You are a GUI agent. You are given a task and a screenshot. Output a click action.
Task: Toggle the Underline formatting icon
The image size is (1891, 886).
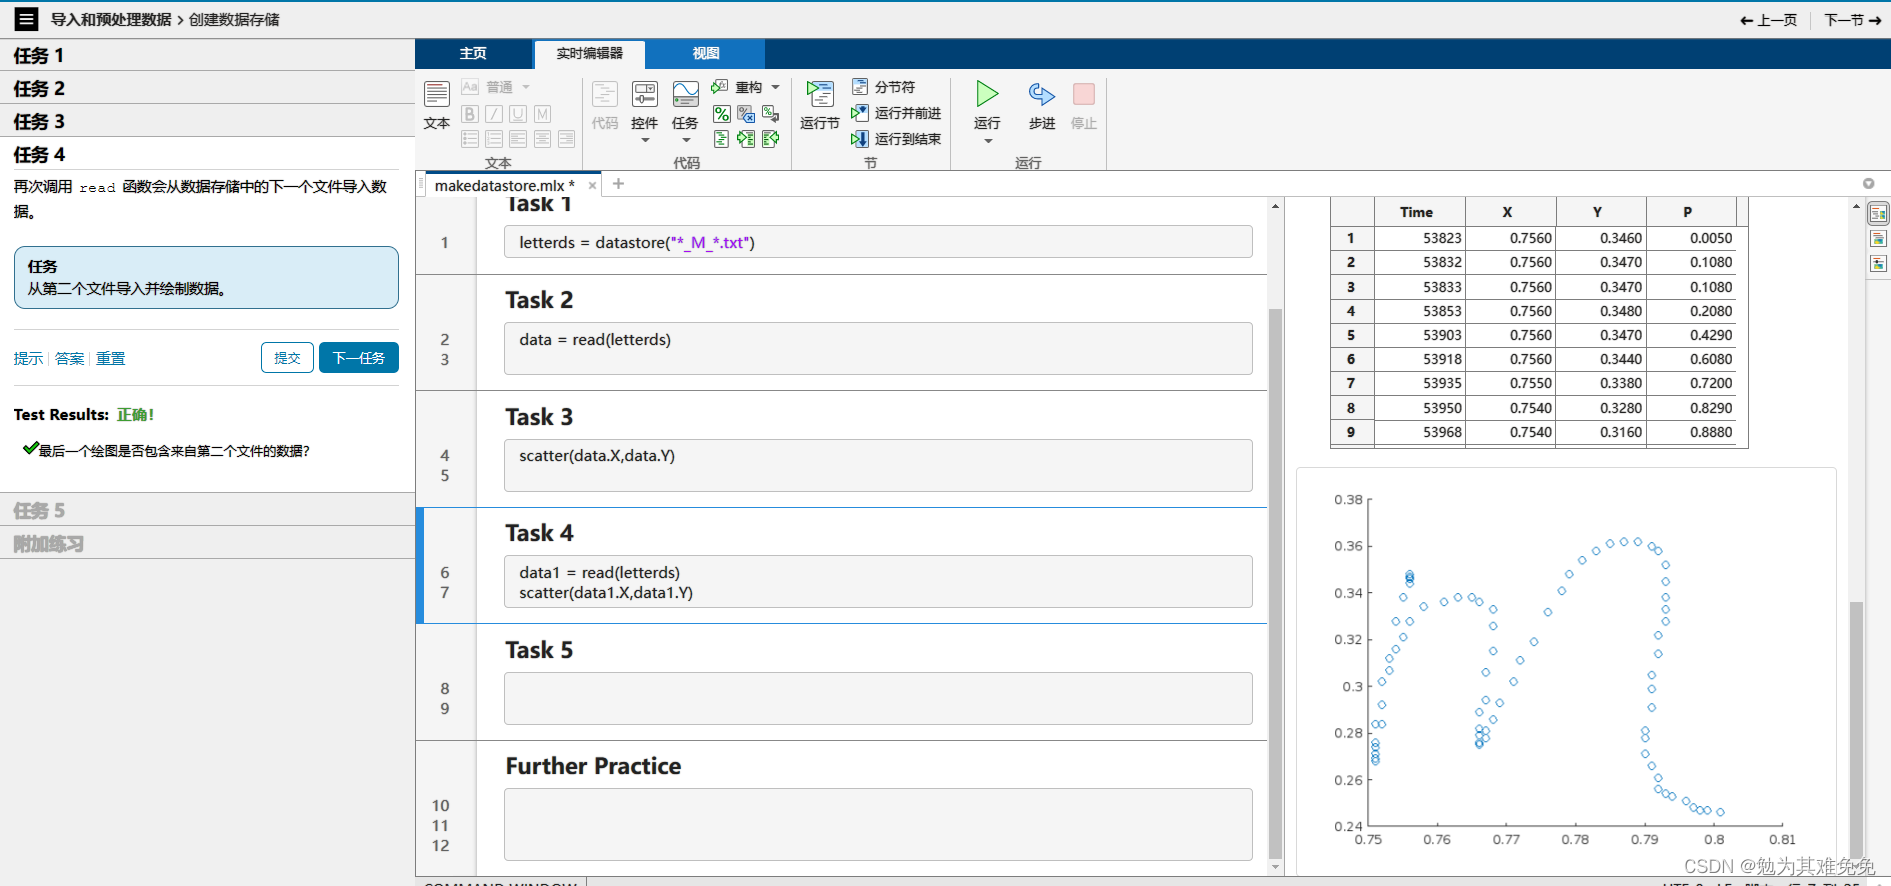tap(518, 114)
